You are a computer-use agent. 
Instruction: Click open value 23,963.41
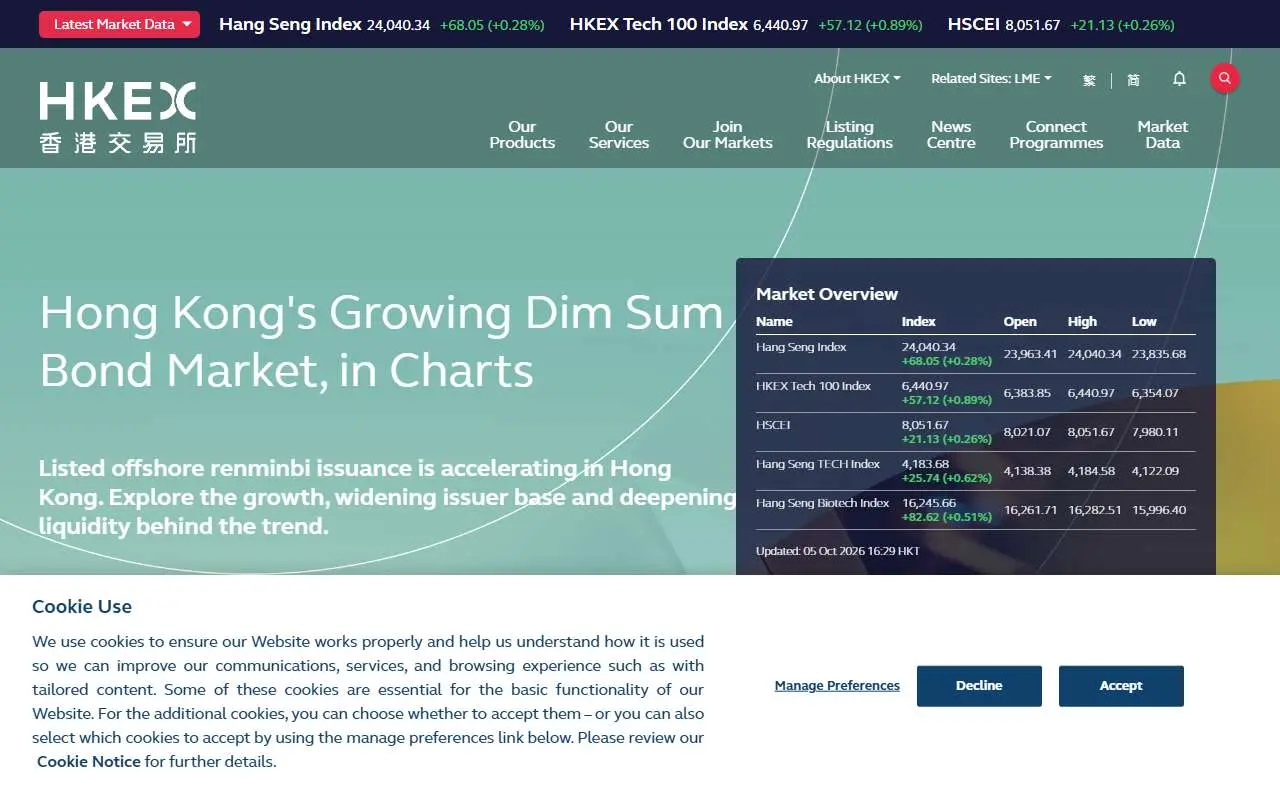click(1030, 354)
